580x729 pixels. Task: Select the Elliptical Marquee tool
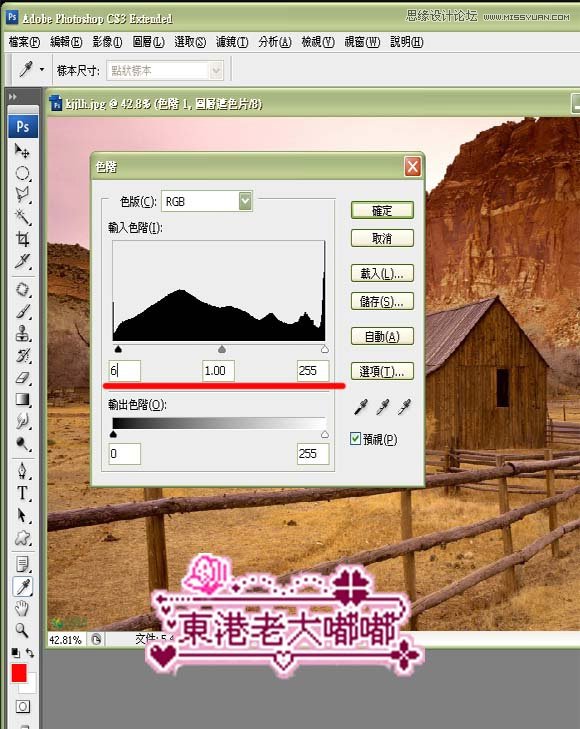(x=22, y=173)
